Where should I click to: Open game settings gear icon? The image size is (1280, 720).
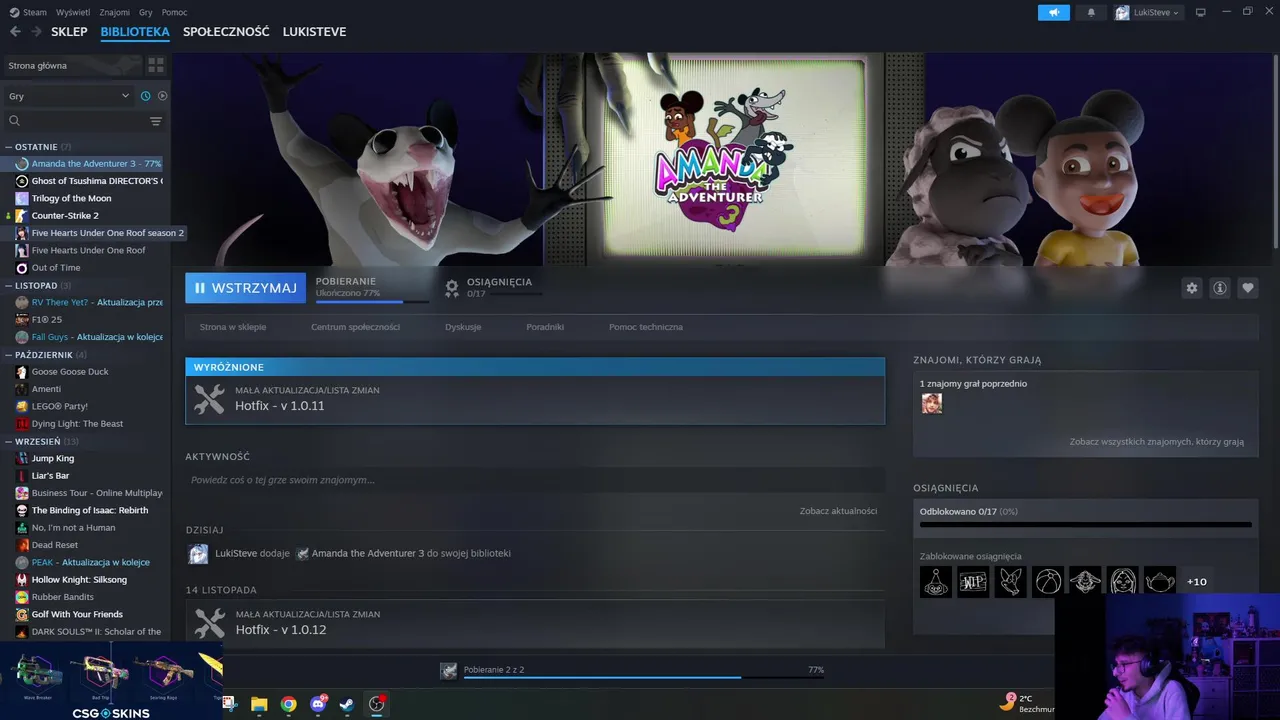(1192, 288)
